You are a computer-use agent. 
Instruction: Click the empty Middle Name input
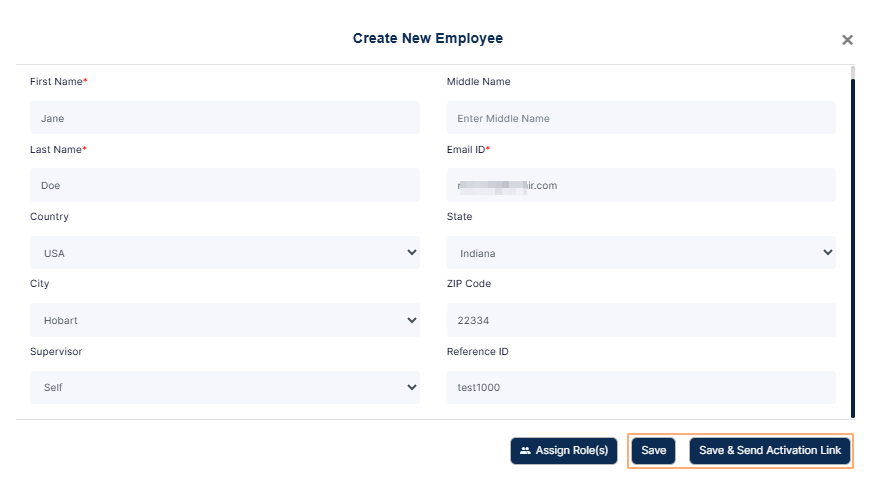click(640, 118)
